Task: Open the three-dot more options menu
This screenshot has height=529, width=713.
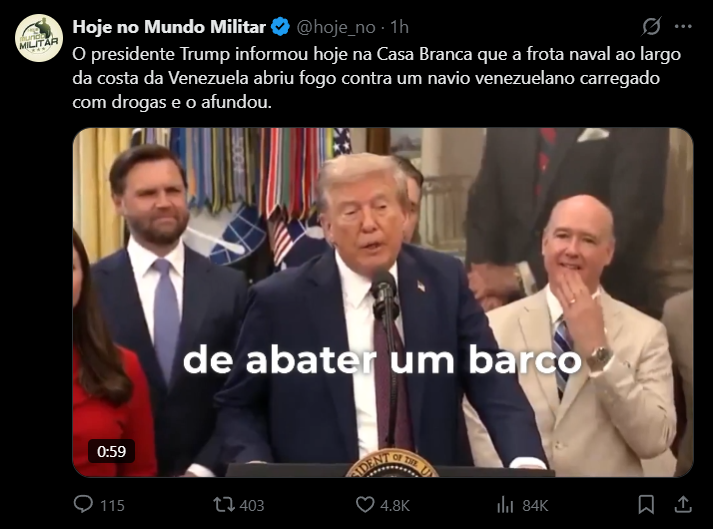Action: tap(683, 27)
